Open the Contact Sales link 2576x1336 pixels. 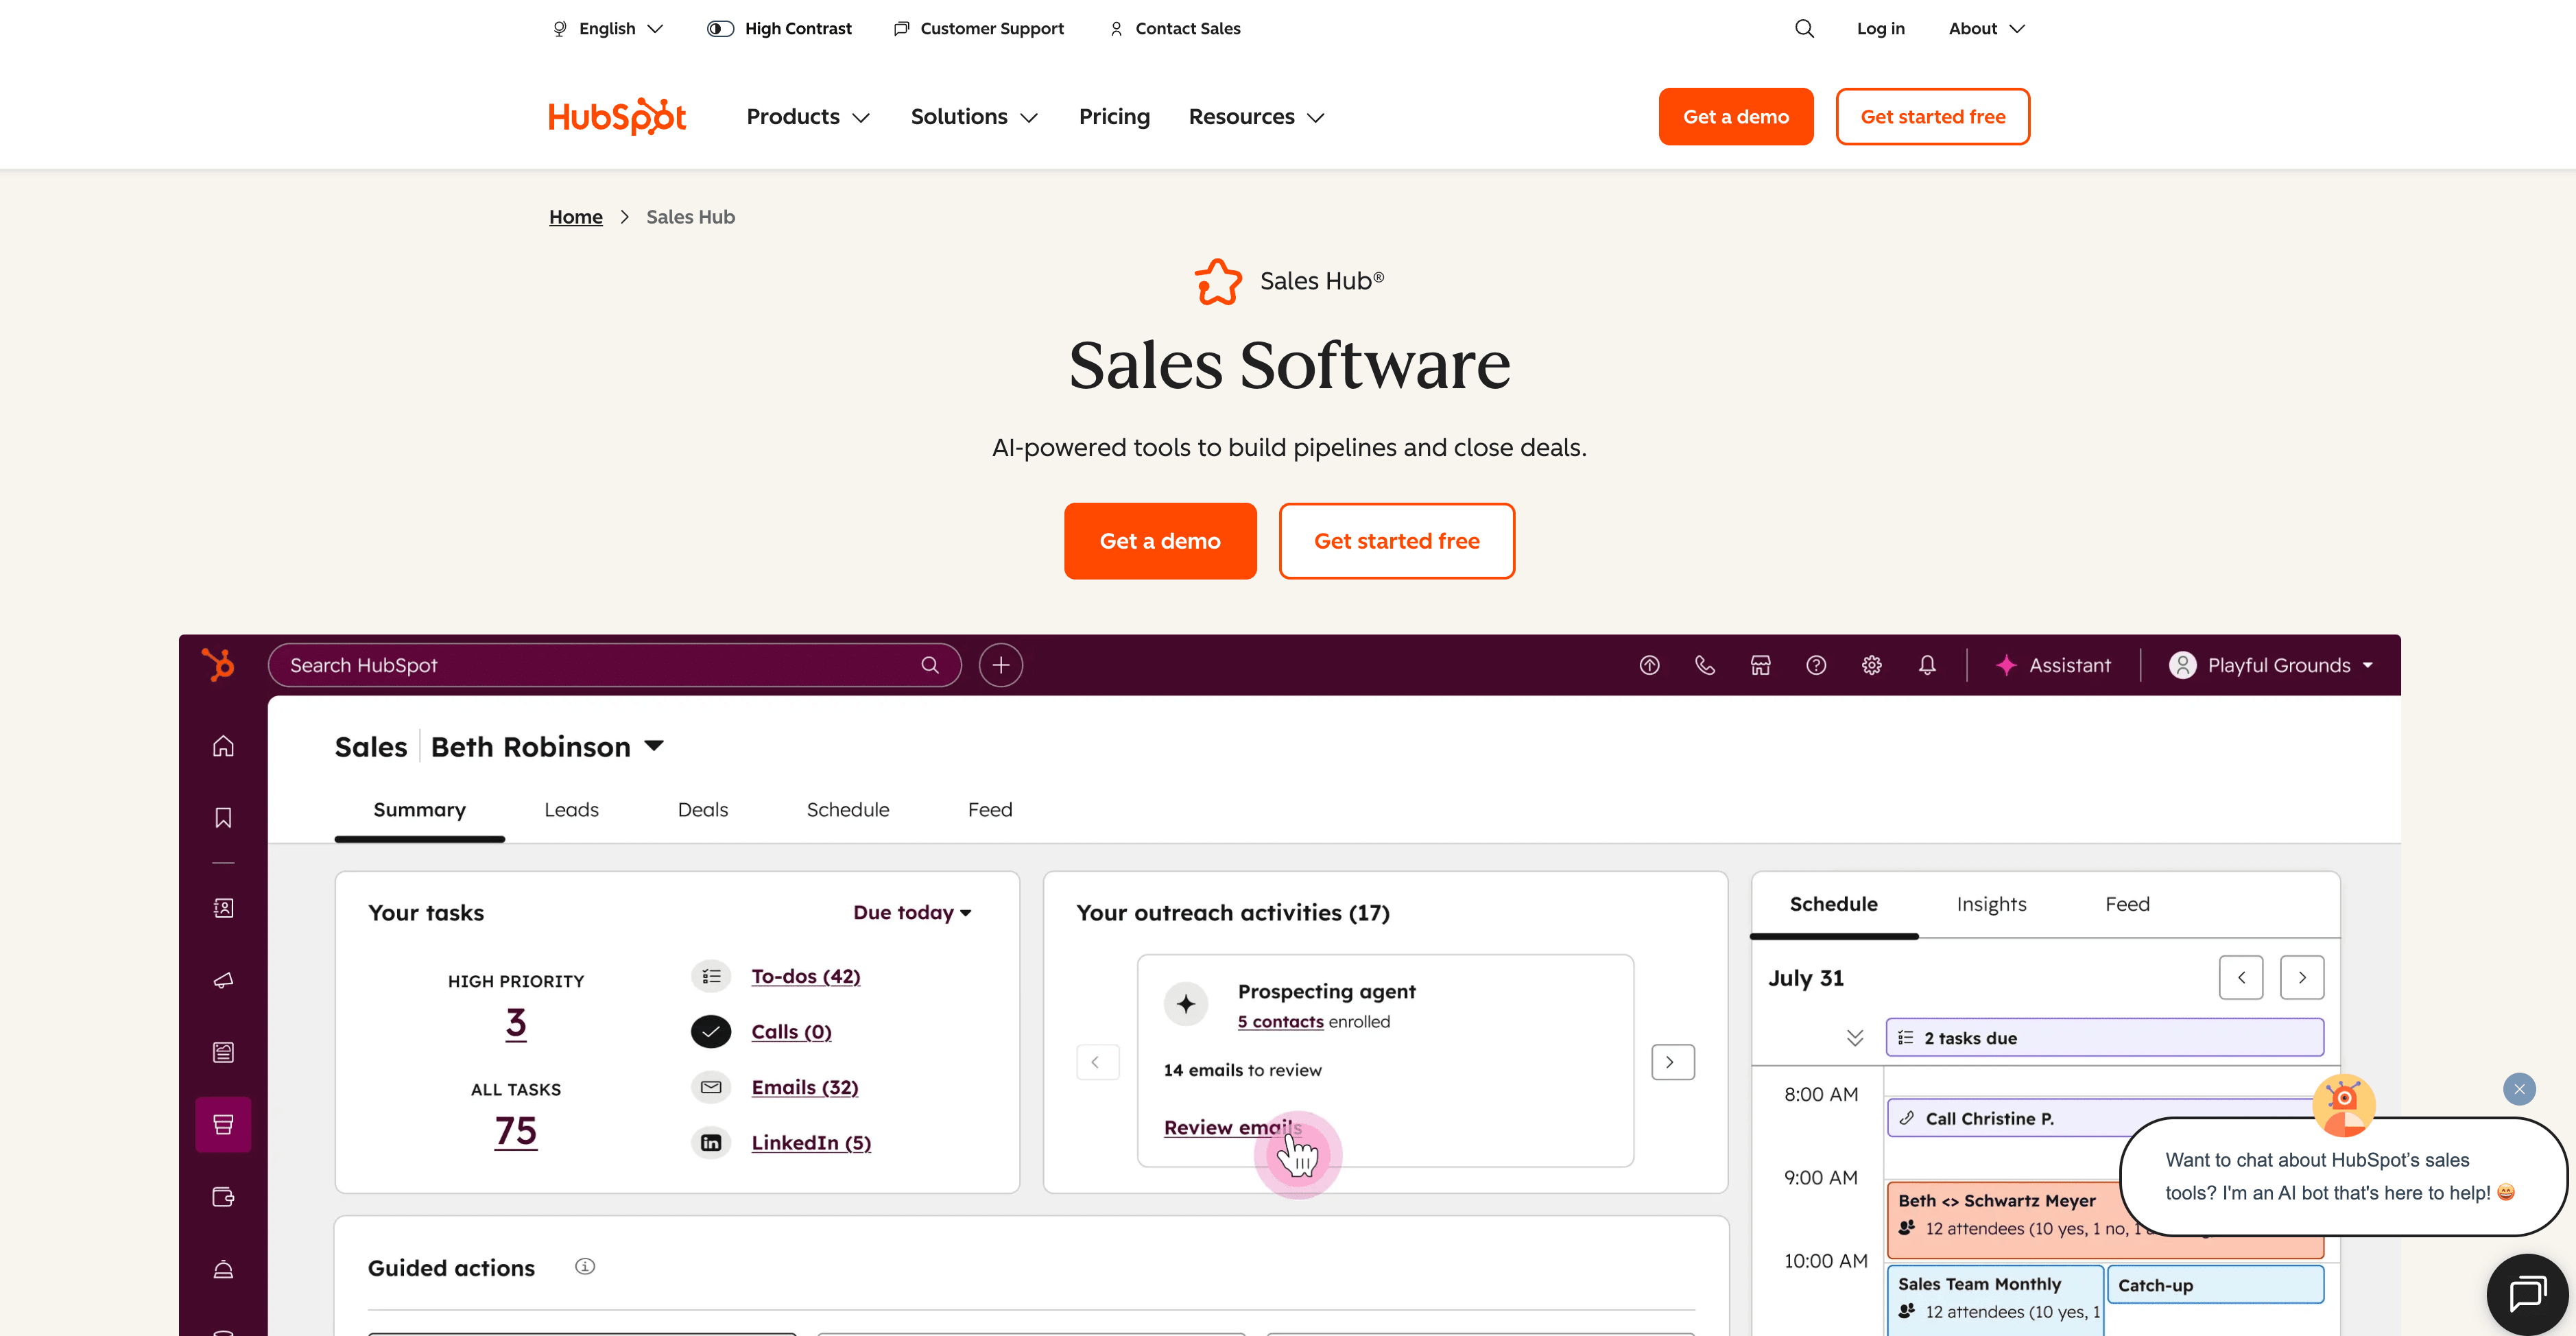(x=1175, y=29)
